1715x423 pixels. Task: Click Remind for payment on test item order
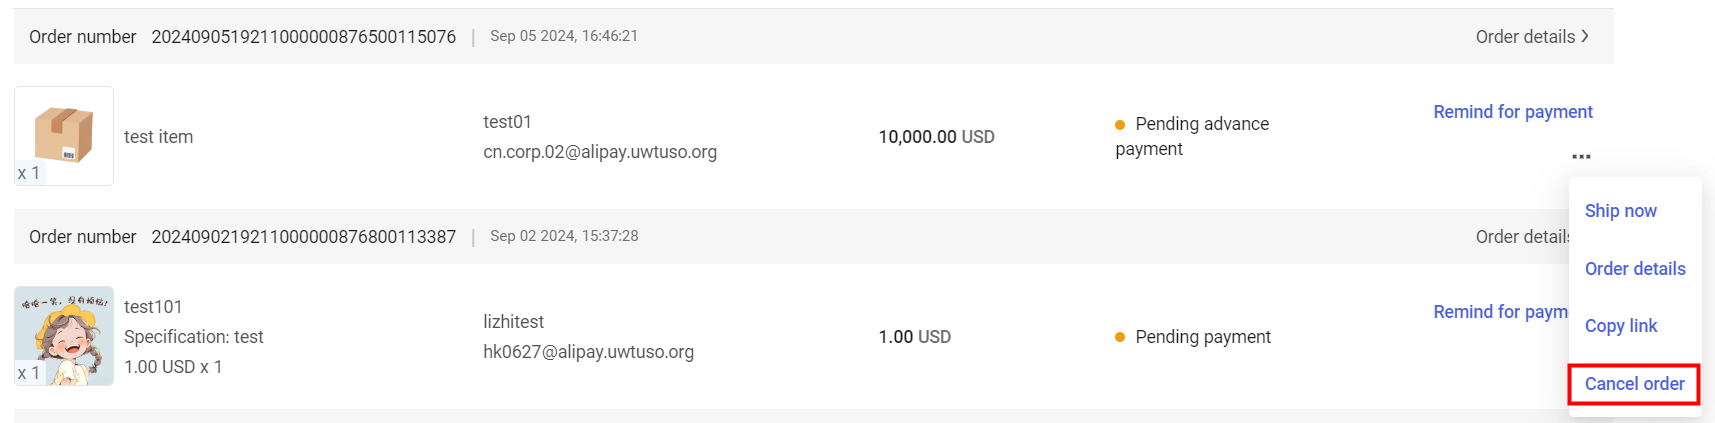coord(1512,112)
